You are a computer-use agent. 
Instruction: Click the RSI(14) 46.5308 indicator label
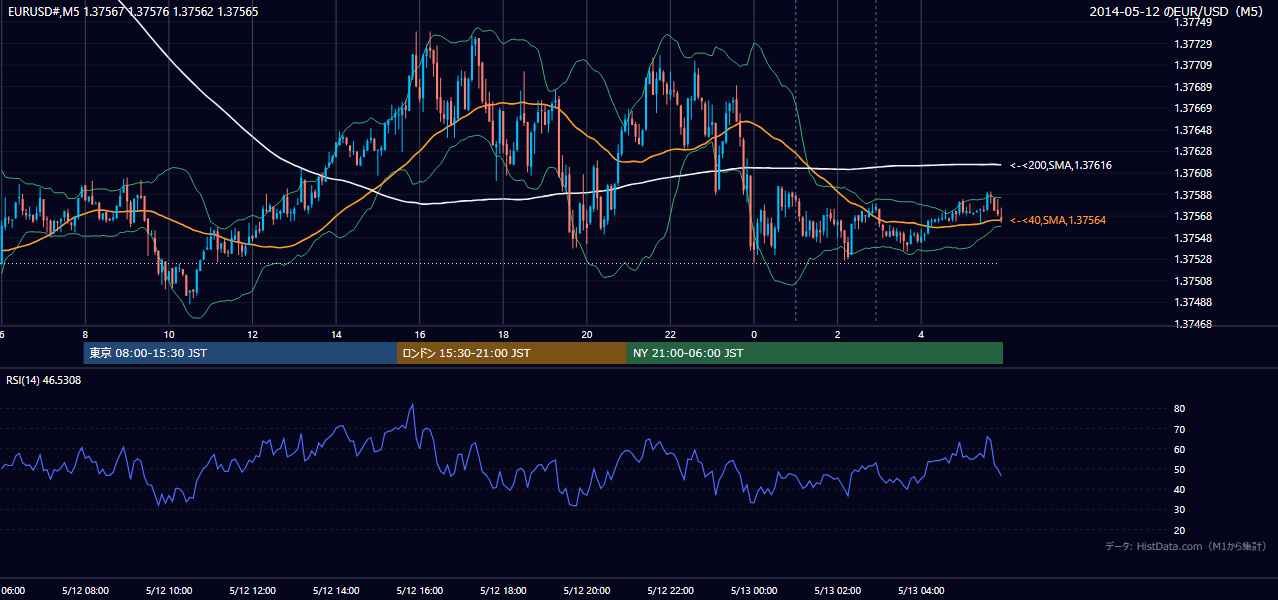click(44, 380)
